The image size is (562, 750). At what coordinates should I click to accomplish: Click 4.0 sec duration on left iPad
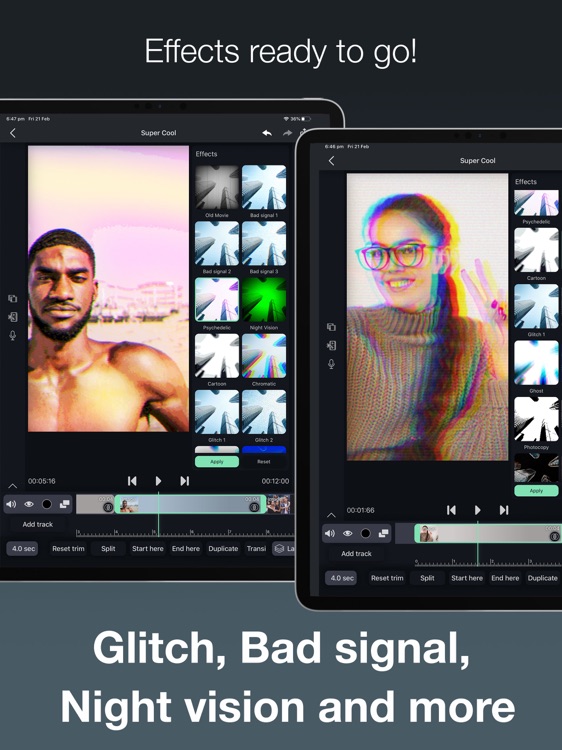[23, 549]
